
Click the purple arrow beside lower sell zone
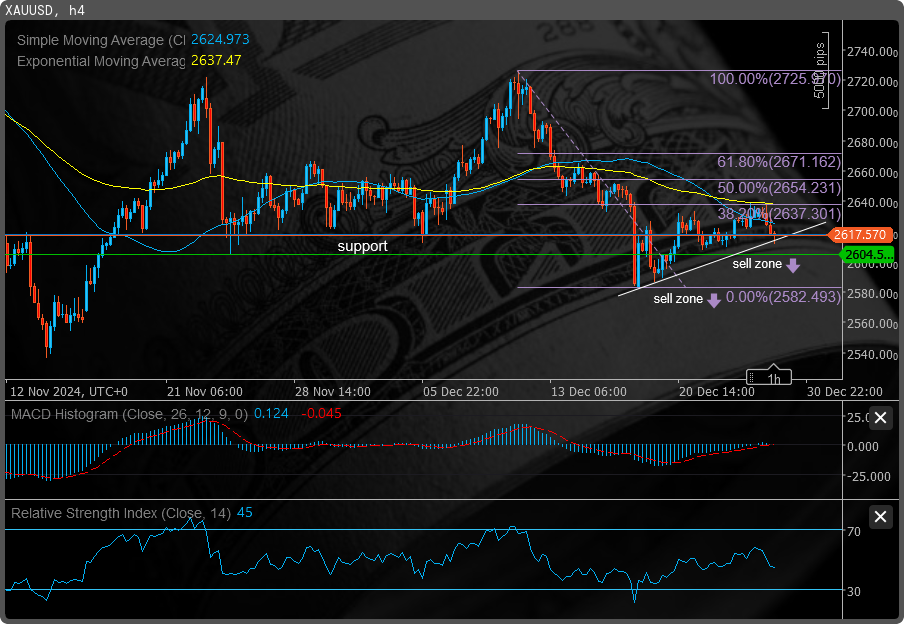(714, 300)
